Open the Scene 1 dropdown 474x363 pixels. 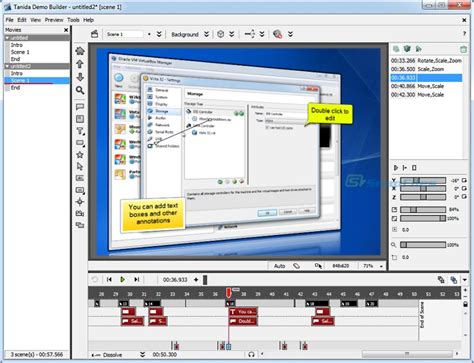149,34
